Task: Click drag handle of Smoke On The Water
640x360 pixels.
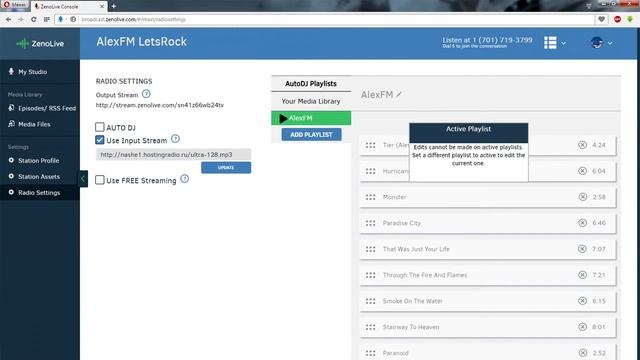Action: pos(371,301)
